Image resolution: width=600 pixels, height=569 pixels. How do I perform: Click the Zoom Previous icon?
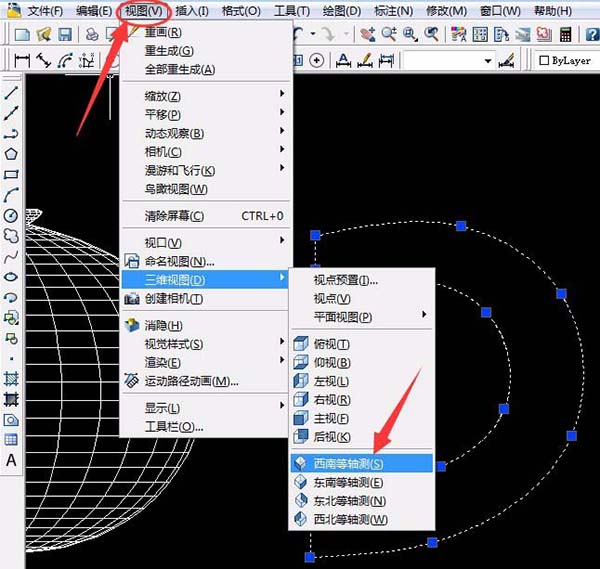click(431, 35)
